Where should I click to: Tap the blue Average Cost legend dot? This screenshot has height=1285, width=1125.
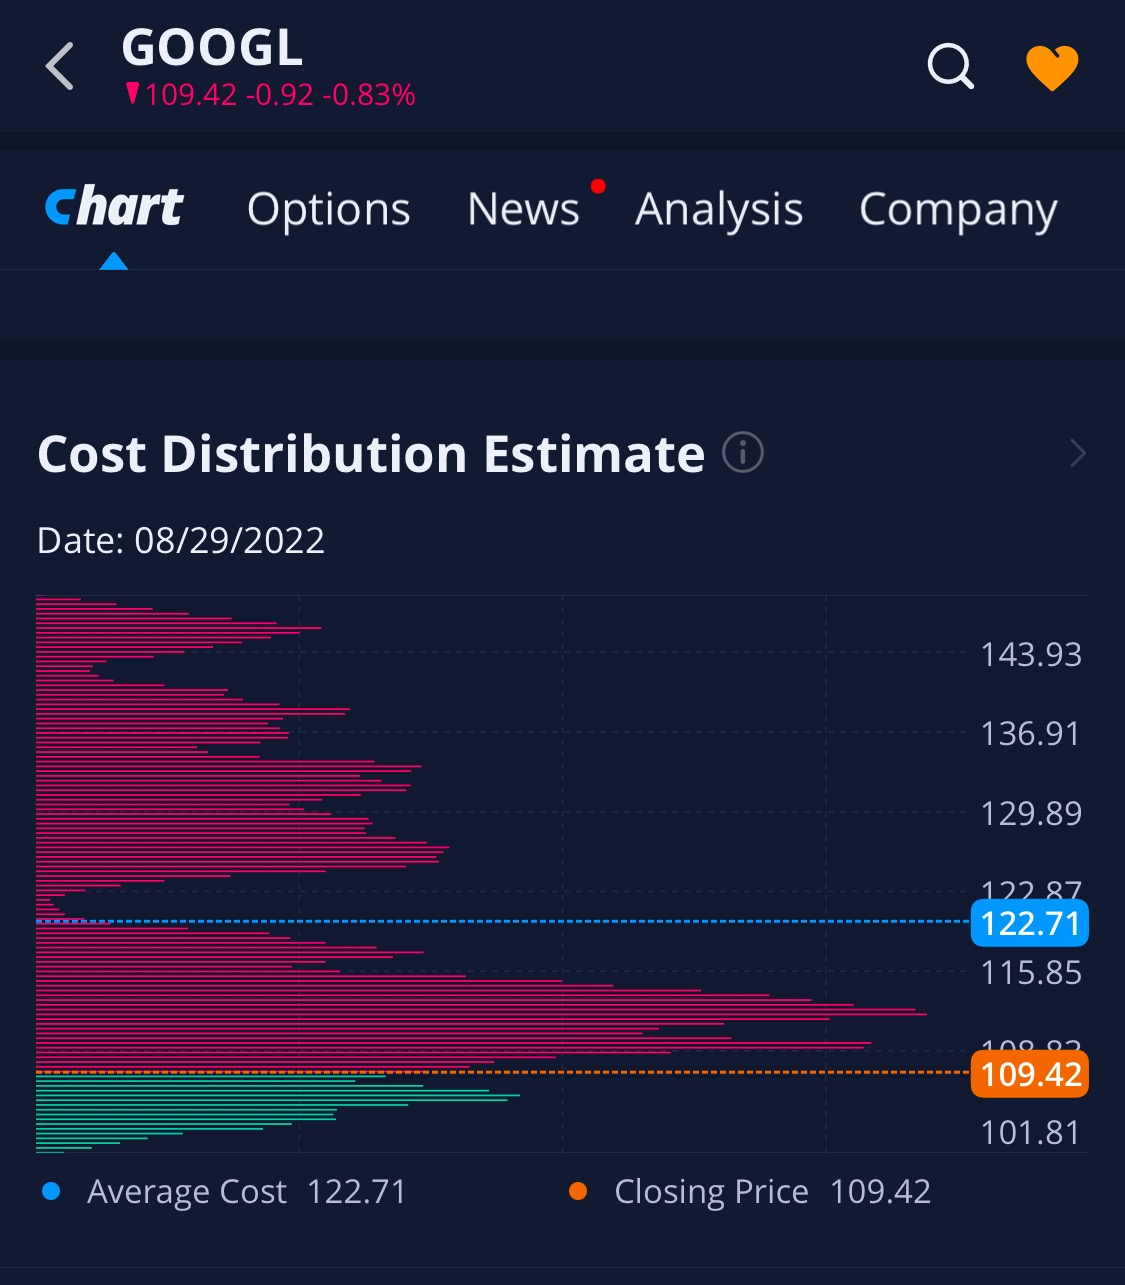click(x=52, y=1191)
